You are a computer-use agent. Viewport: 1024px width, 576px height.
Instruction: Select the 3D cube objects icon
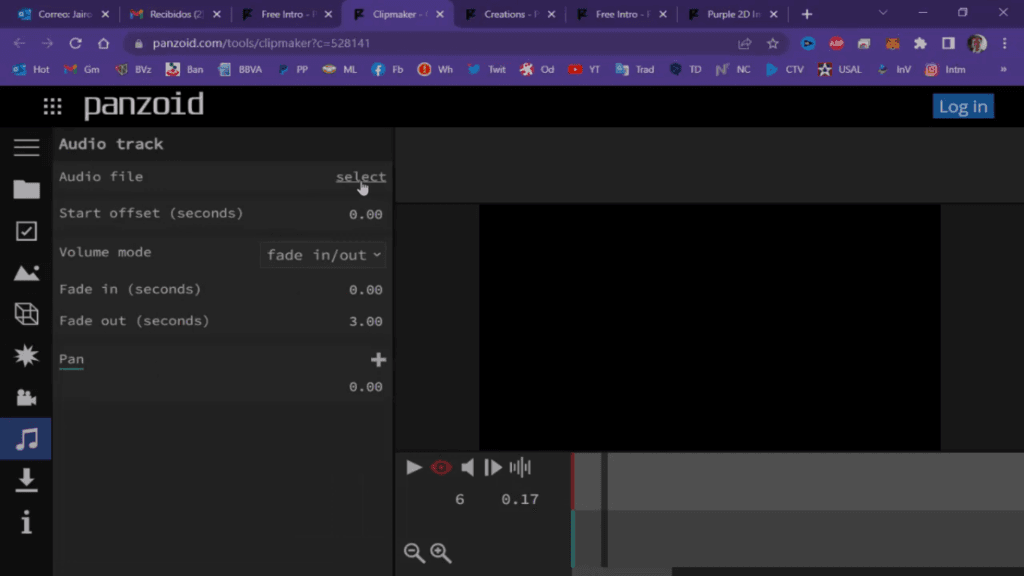(x=26, y=314)
